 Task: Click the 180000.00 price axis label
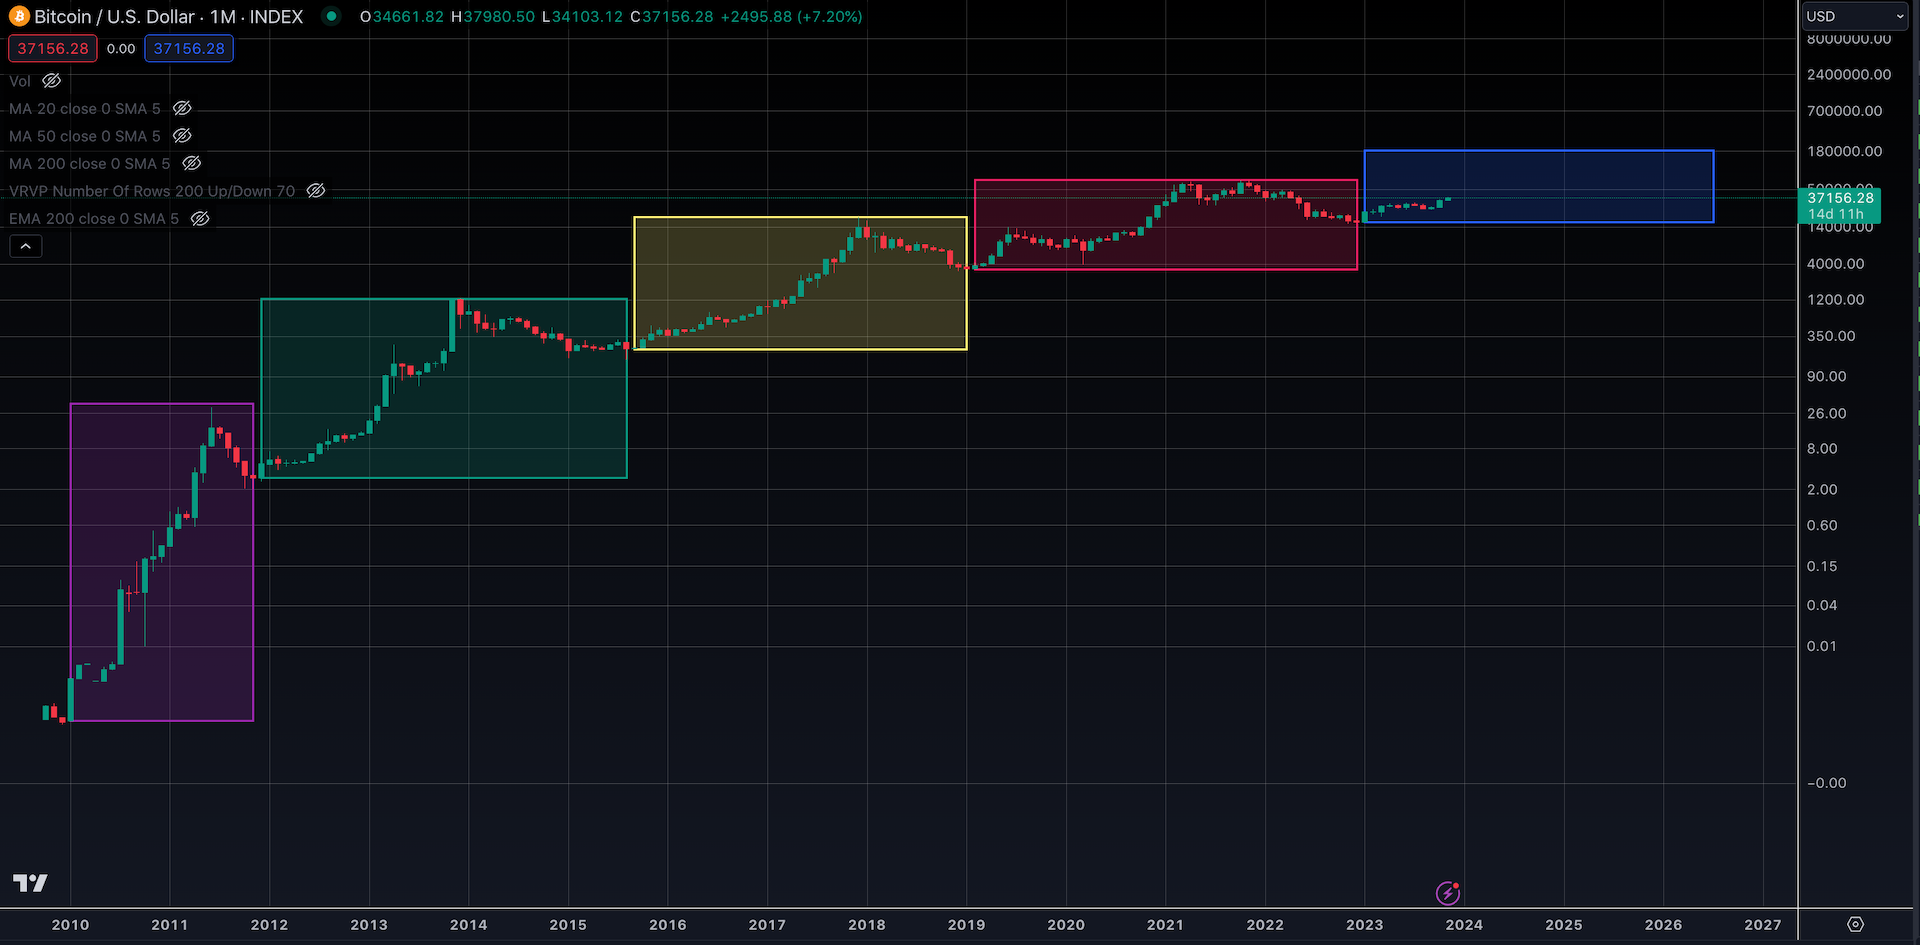click(1844, 151)
